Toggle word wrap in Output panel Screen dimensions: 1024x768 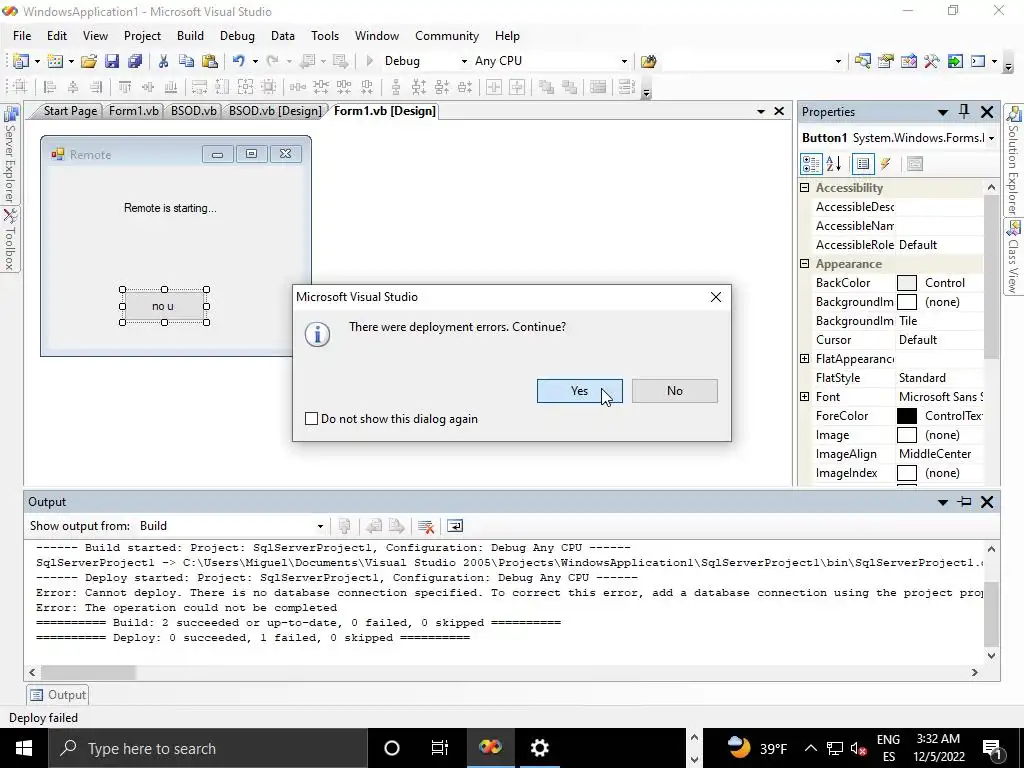[455, 526]
